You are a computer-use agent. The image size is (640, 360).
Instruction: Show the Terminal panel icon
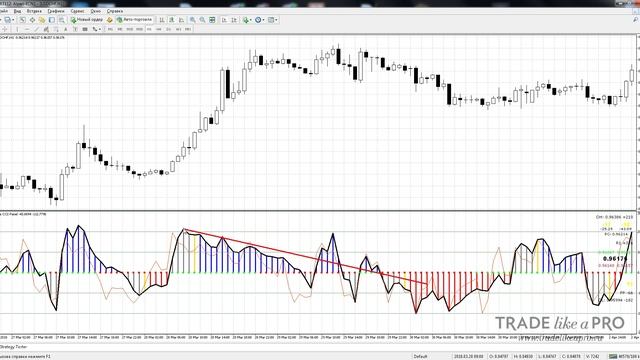pos(52,20)
